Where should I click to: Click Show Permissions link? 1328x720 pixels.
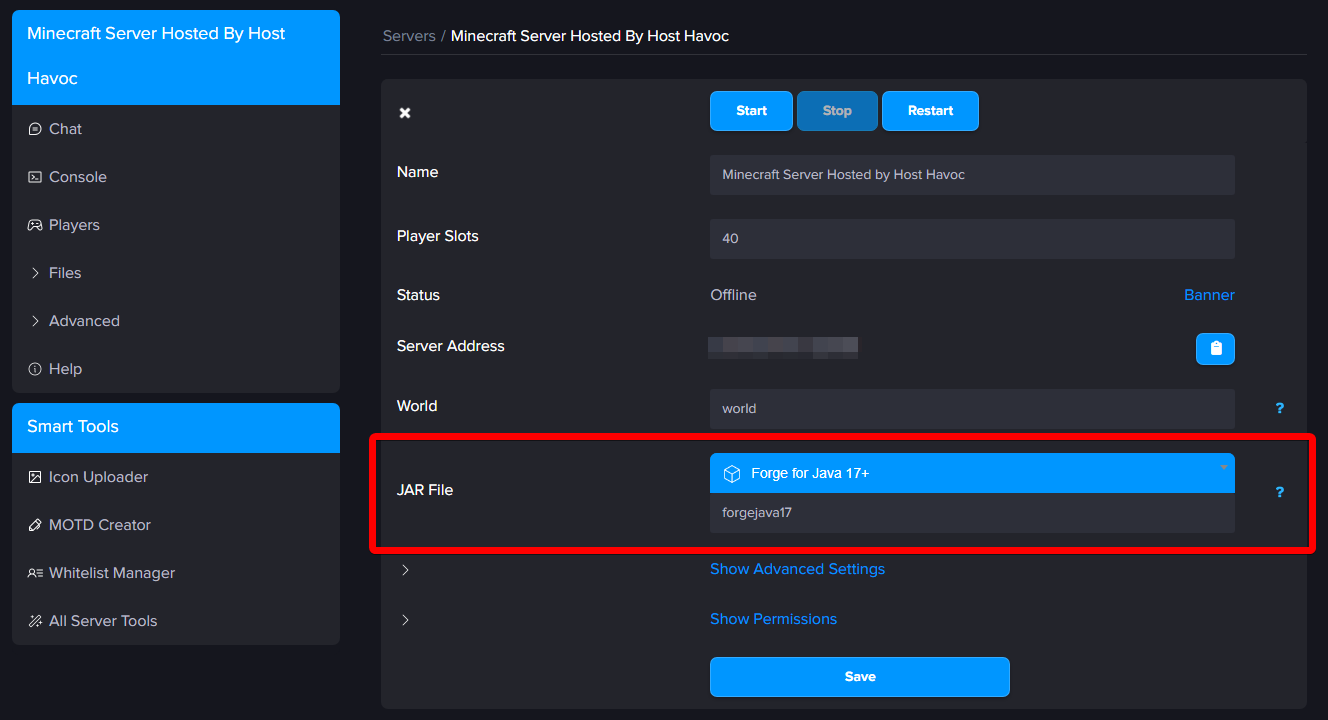click(x=773, y=619)
